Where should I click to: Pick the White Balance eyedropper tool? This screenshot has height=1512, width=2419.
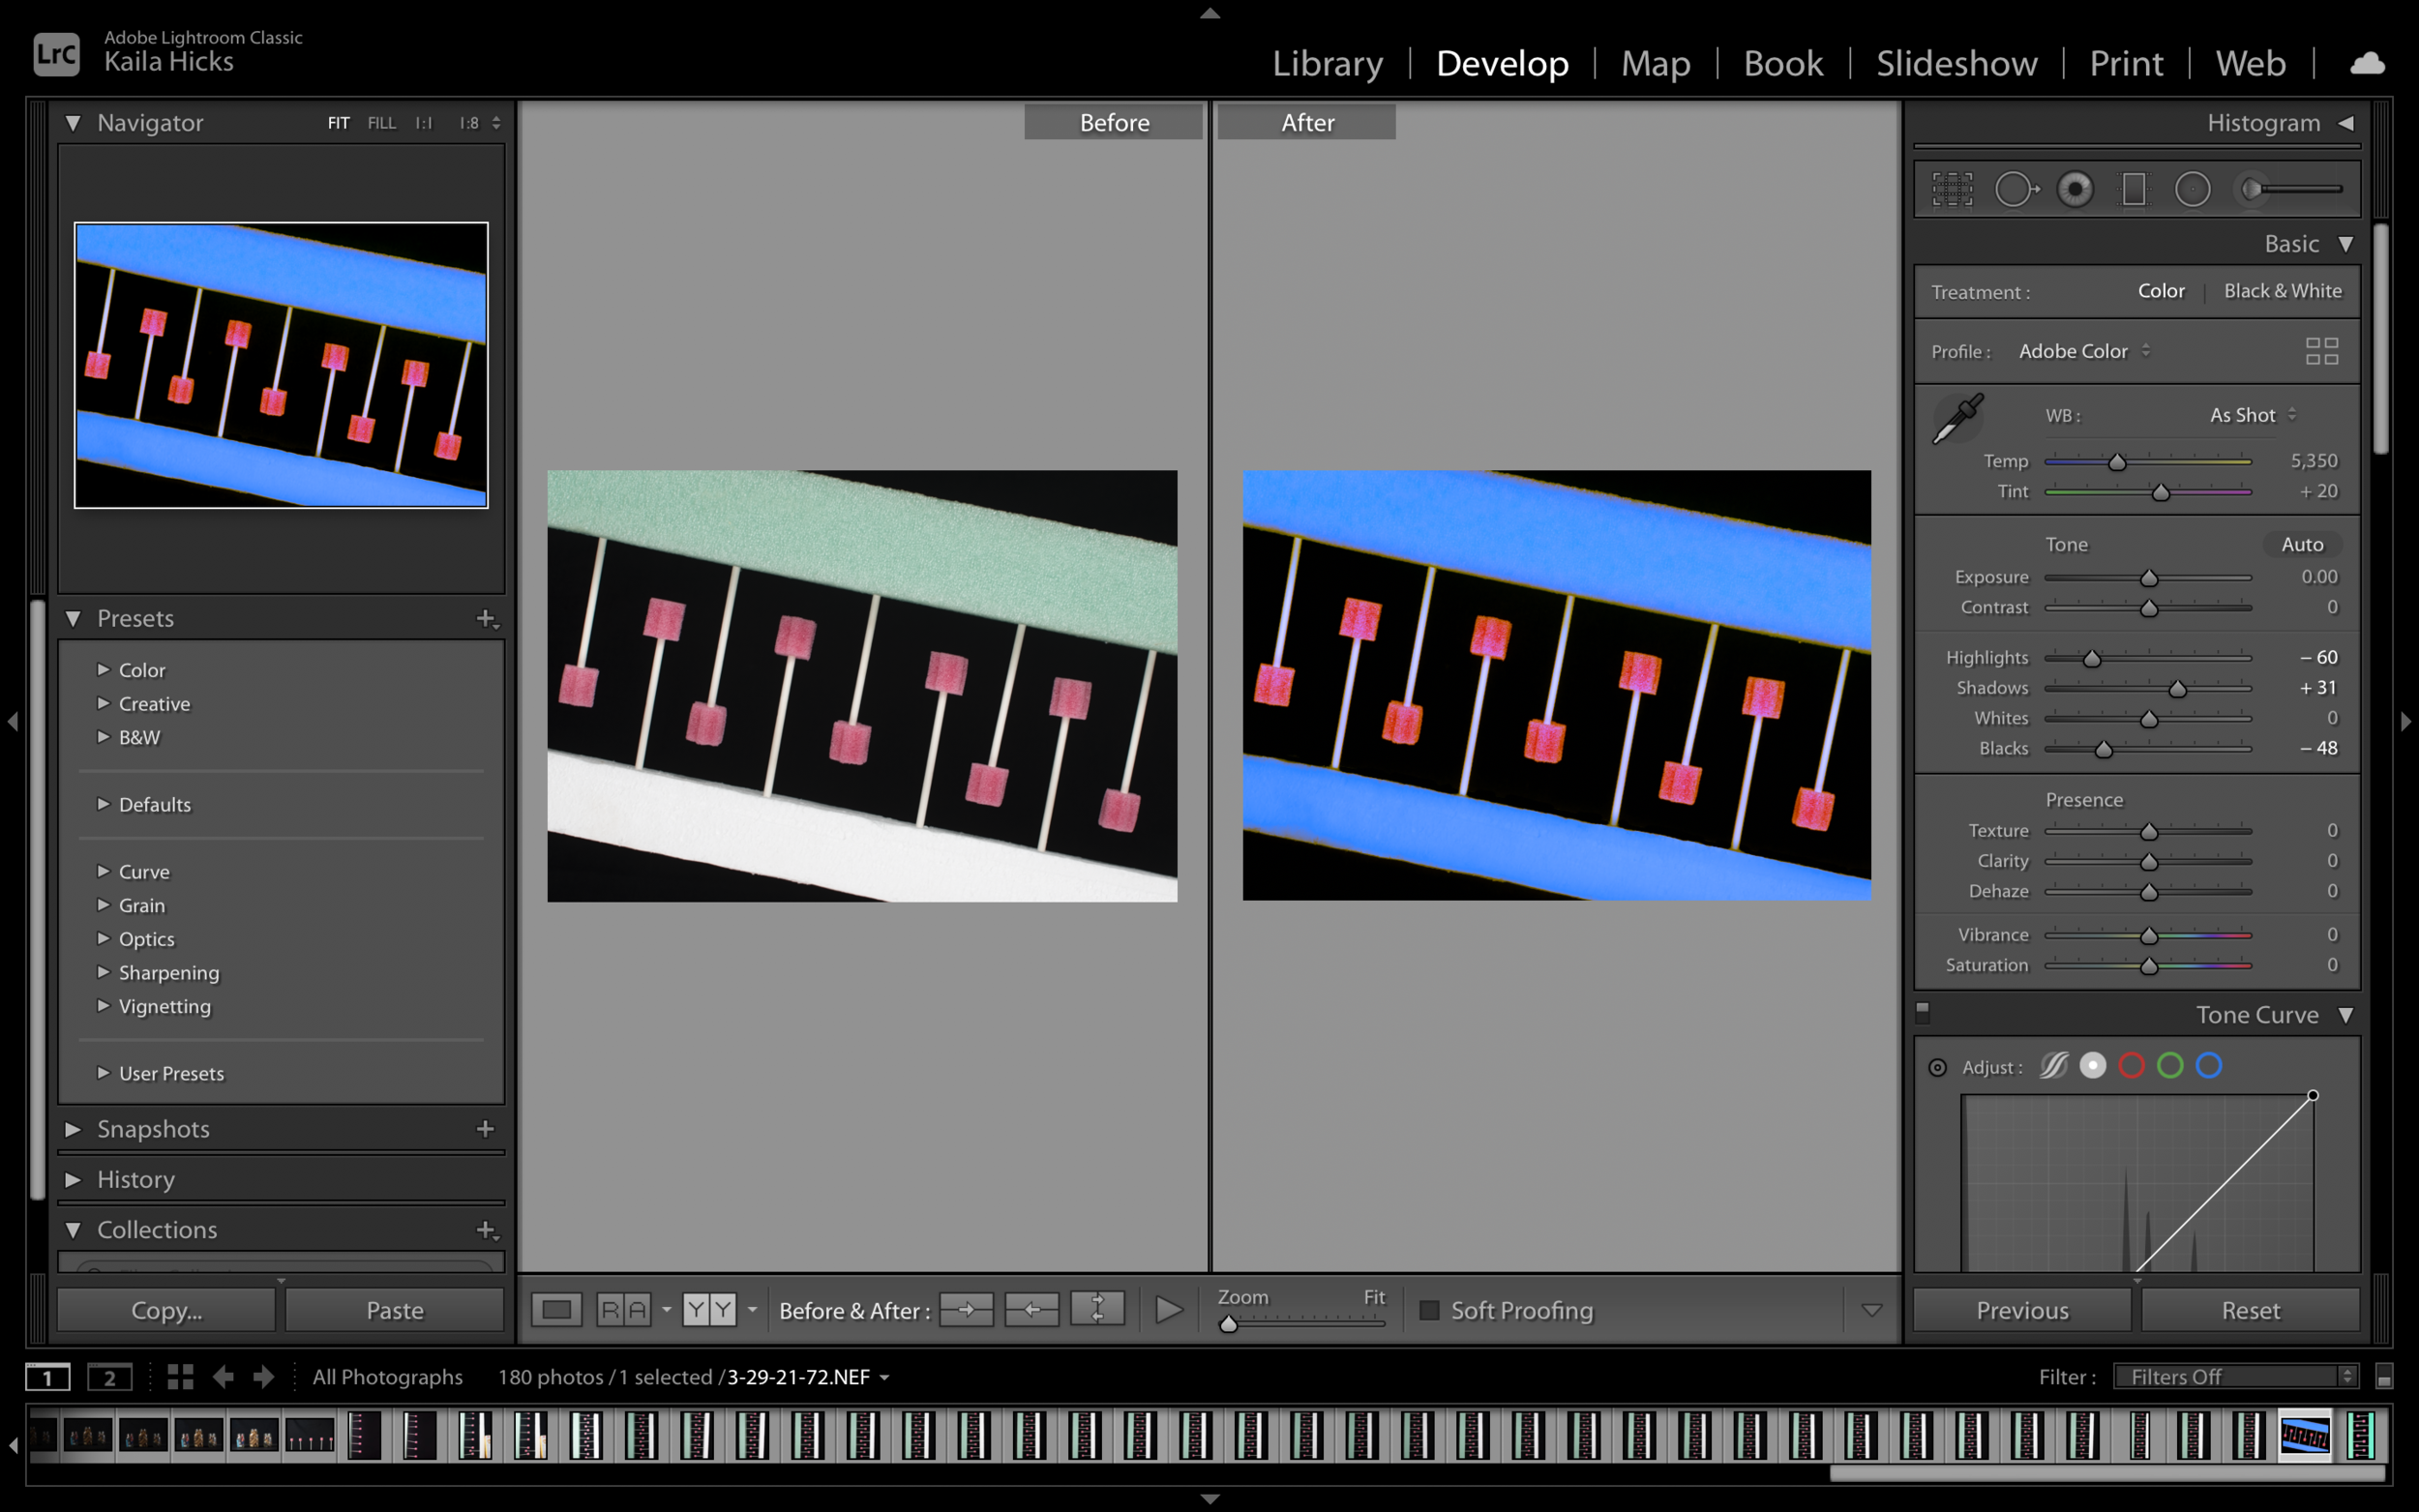click(x=1957, y=418)
